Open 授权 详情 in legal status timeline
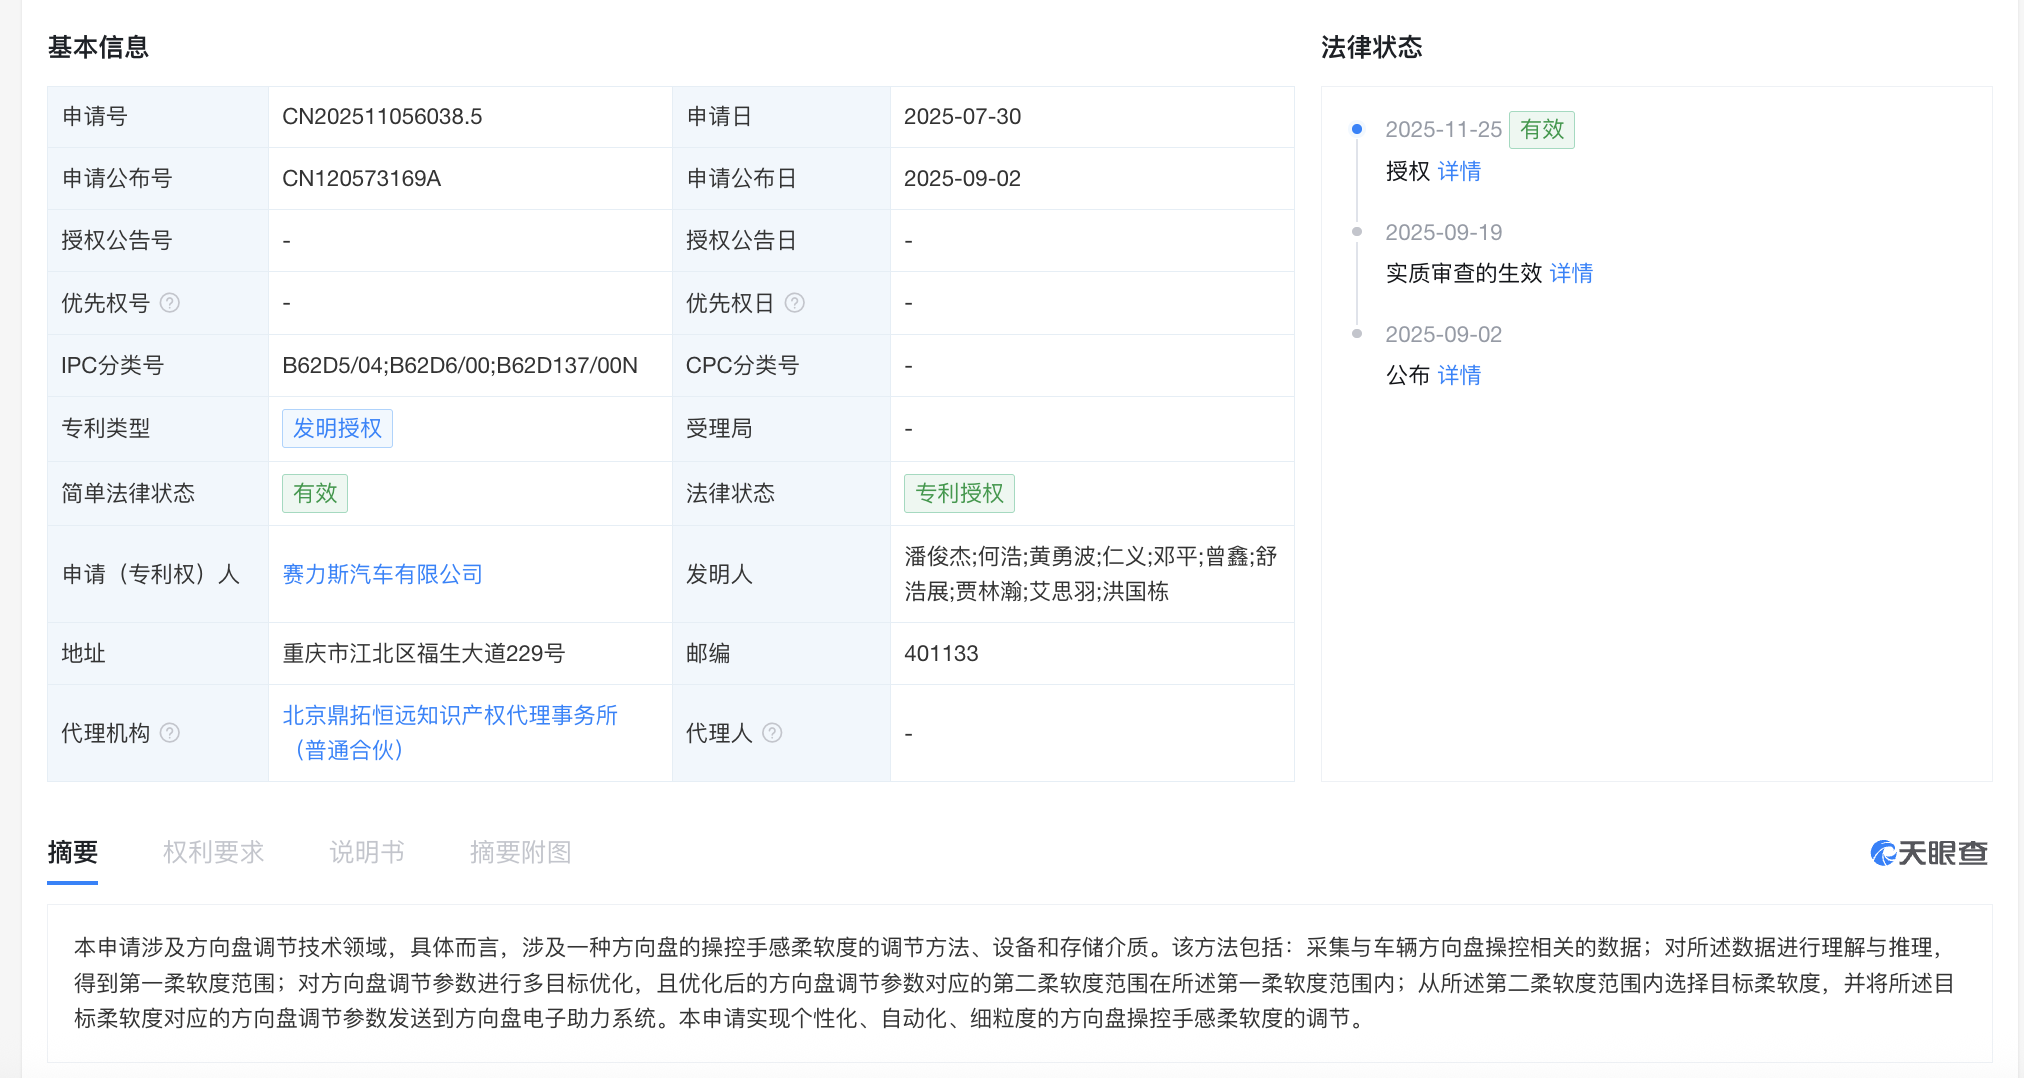 1458,171
